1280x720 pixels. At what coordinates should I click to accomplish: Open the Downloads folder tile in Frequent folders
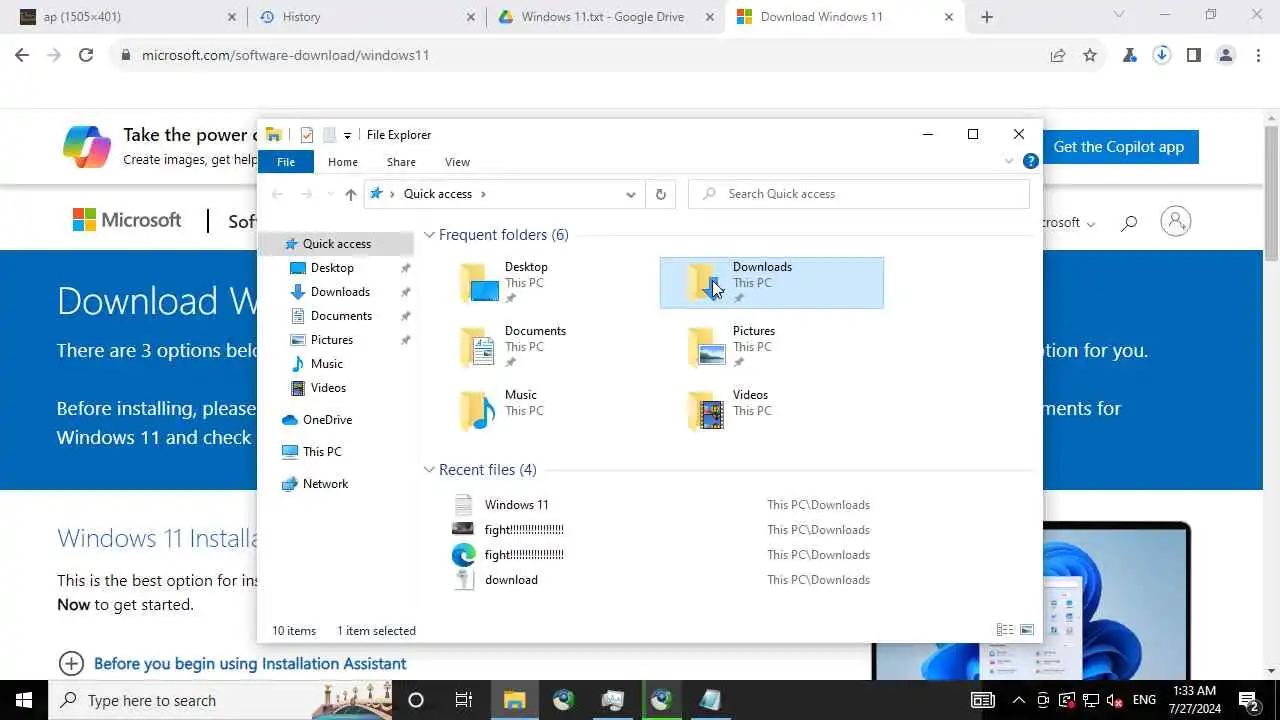[771, 283]
